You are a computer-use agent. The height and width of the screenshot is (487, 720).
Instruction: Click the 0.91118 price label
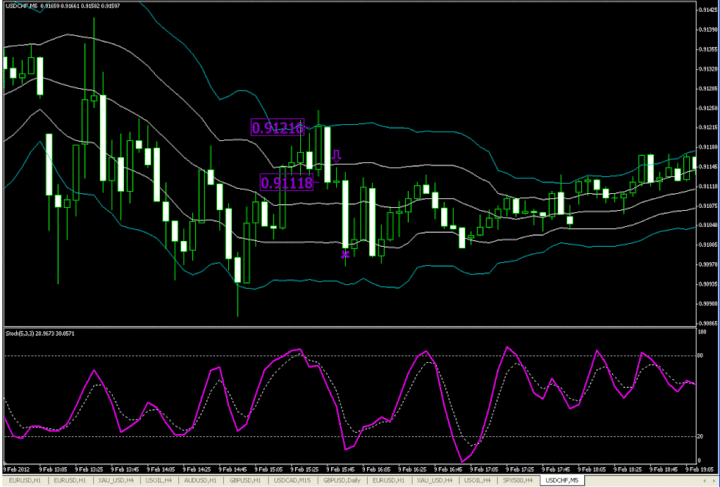point(287,182)
